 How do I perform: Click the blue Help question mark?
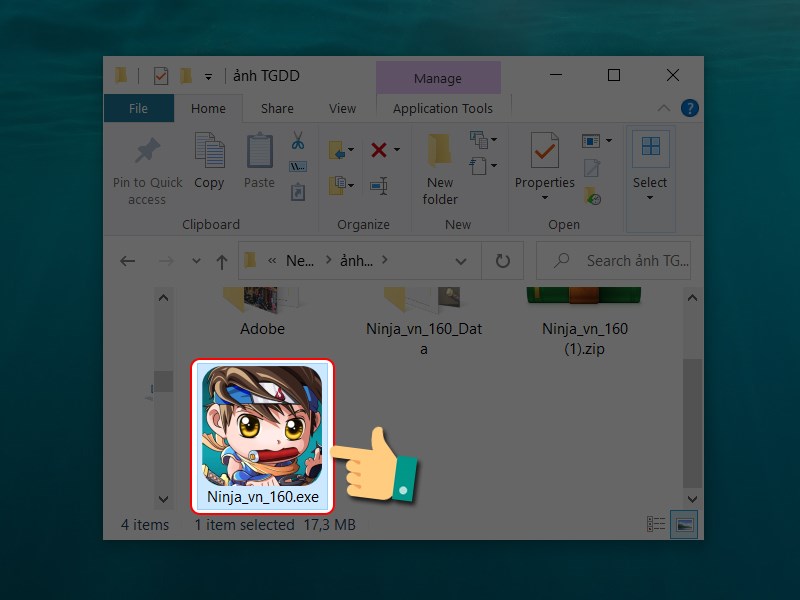click(x=689, y=108)
